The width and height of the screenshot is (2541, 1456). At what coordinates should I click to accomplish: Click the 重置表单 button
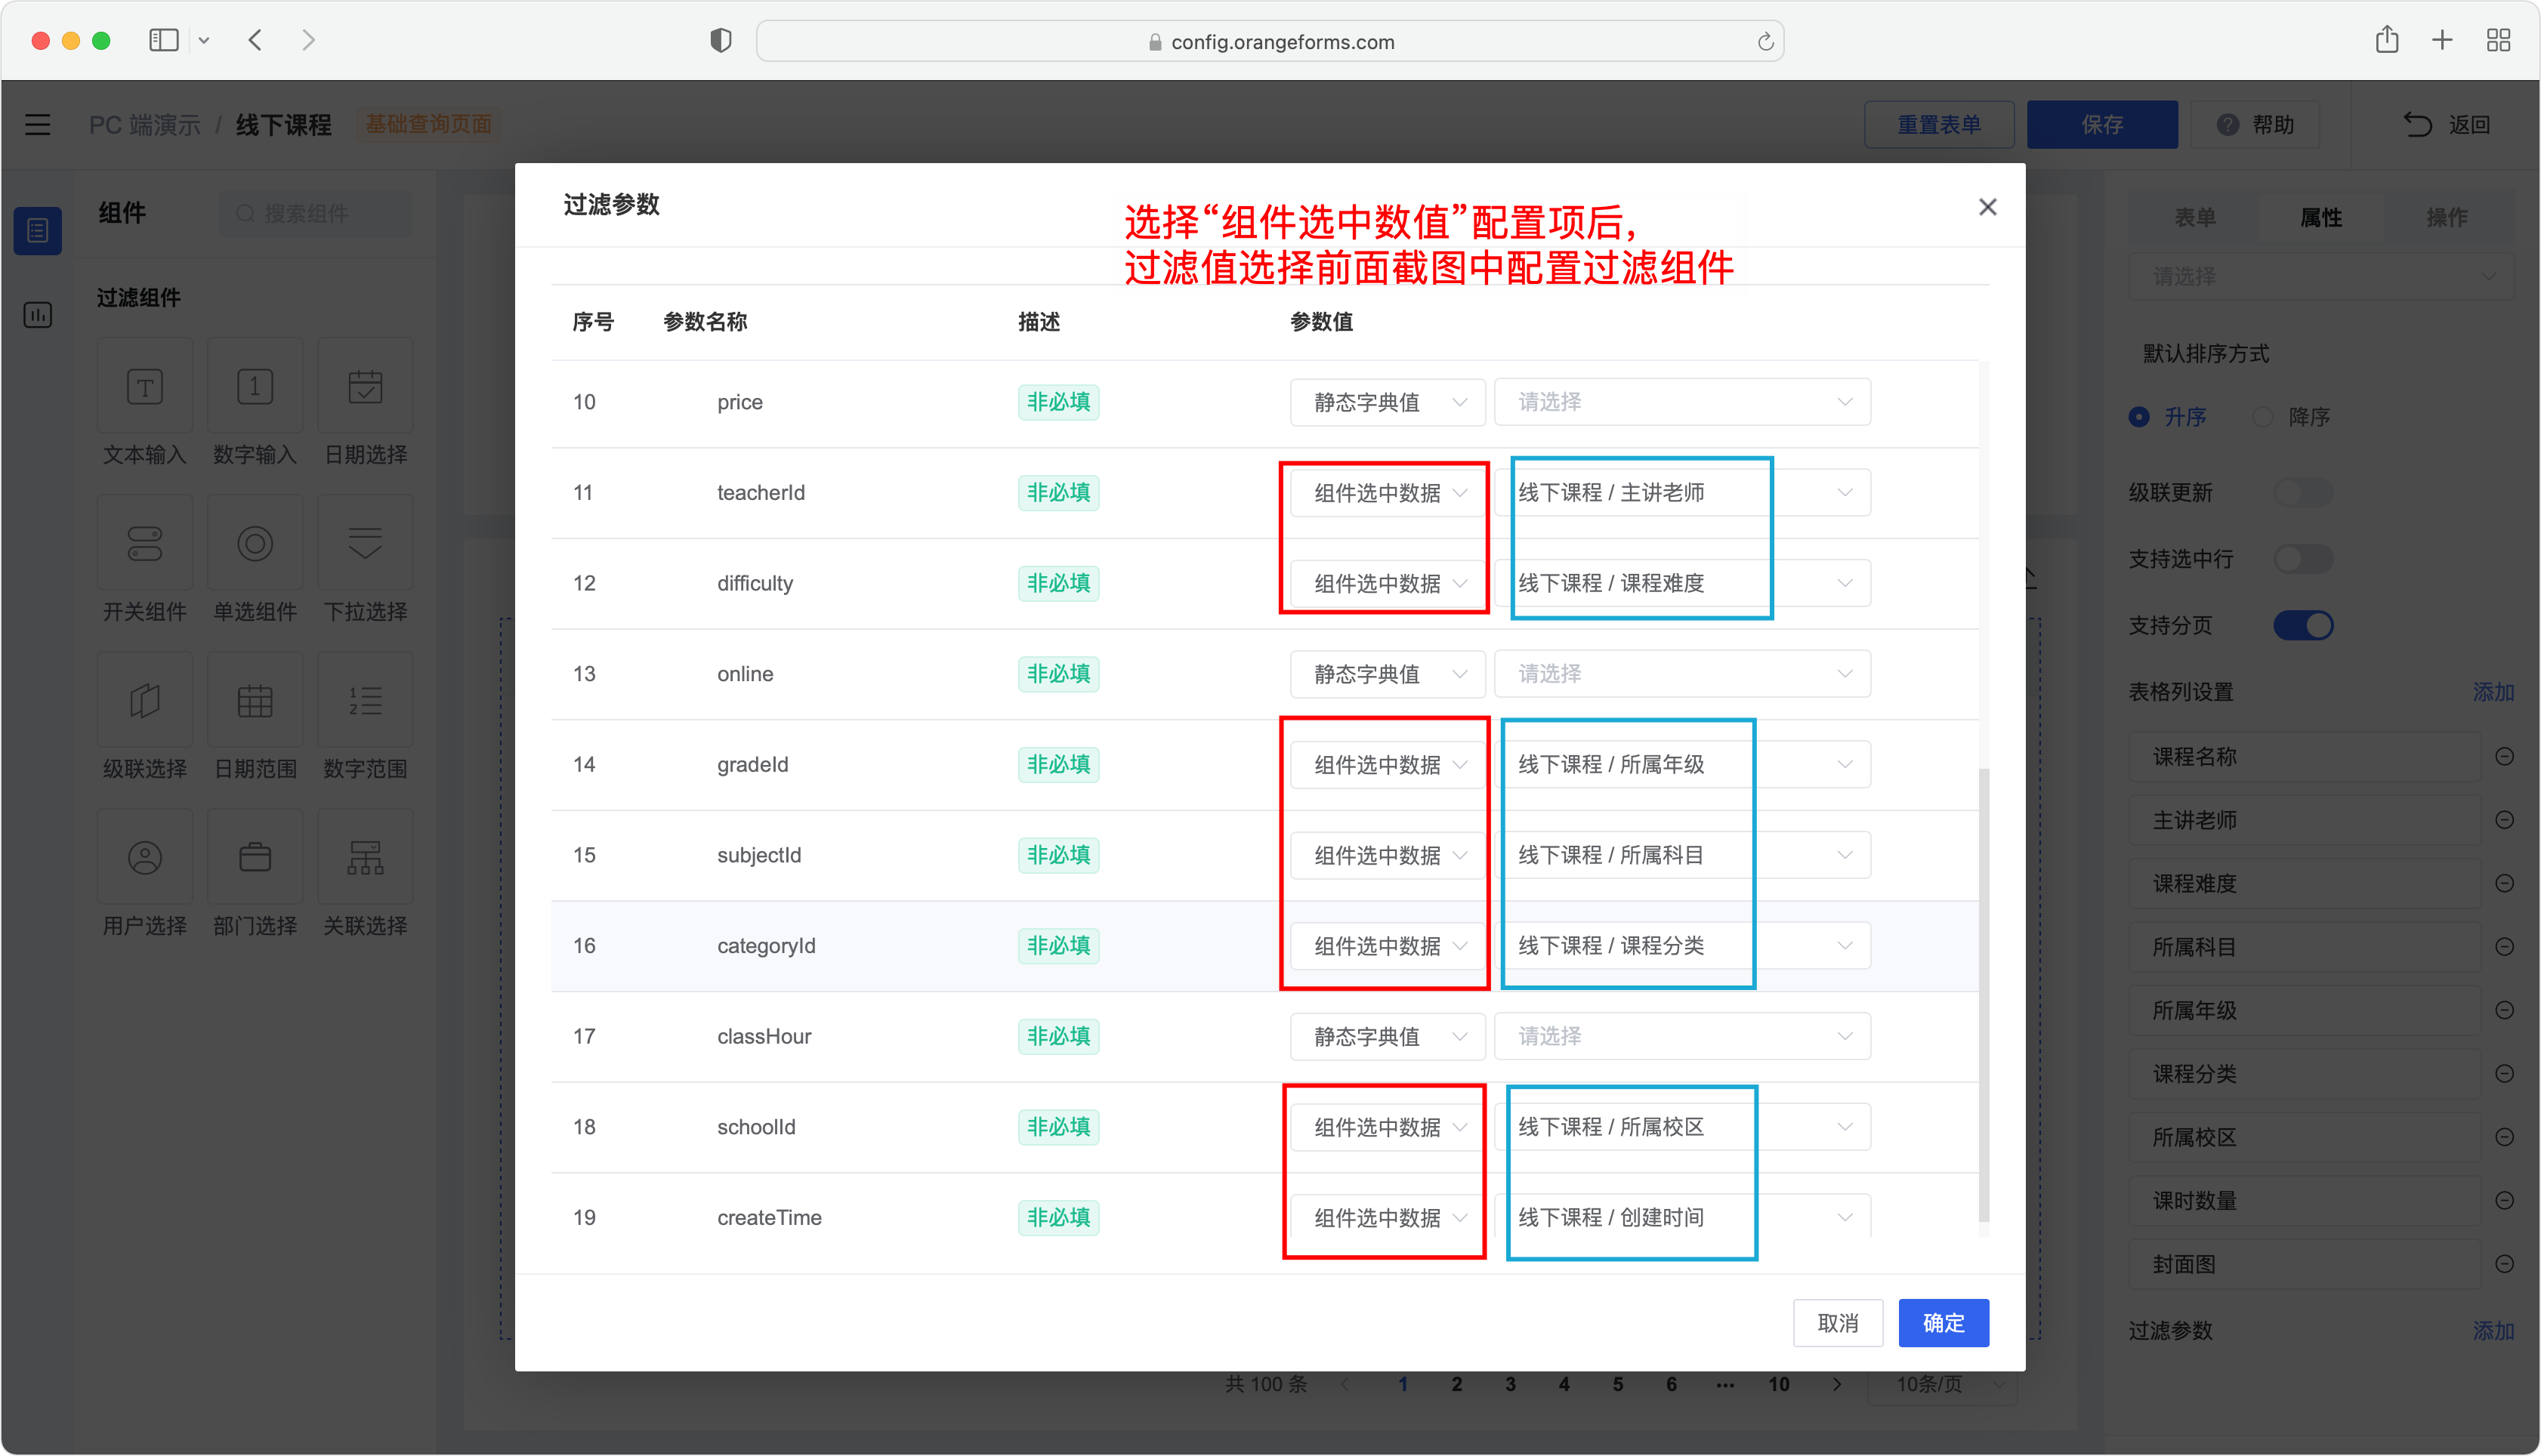1939,124
